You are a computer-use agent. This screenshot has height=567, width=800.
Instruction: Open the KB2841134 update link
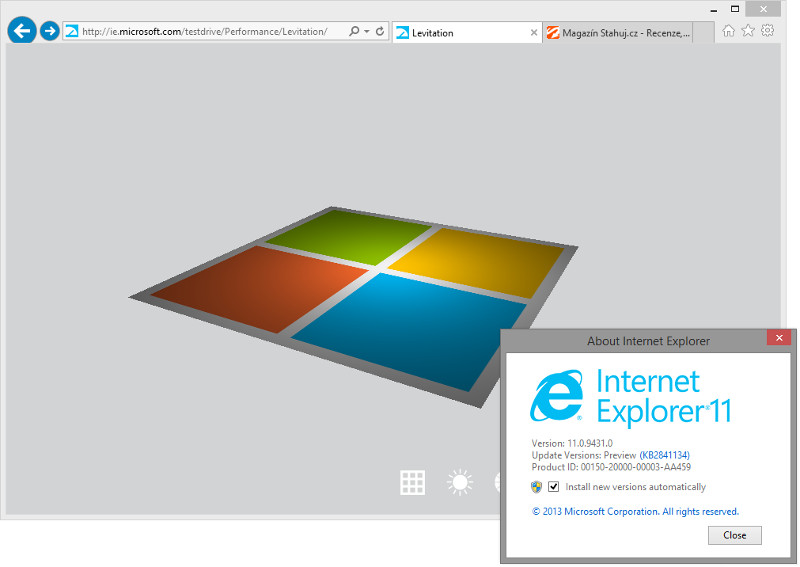[664, 455]
